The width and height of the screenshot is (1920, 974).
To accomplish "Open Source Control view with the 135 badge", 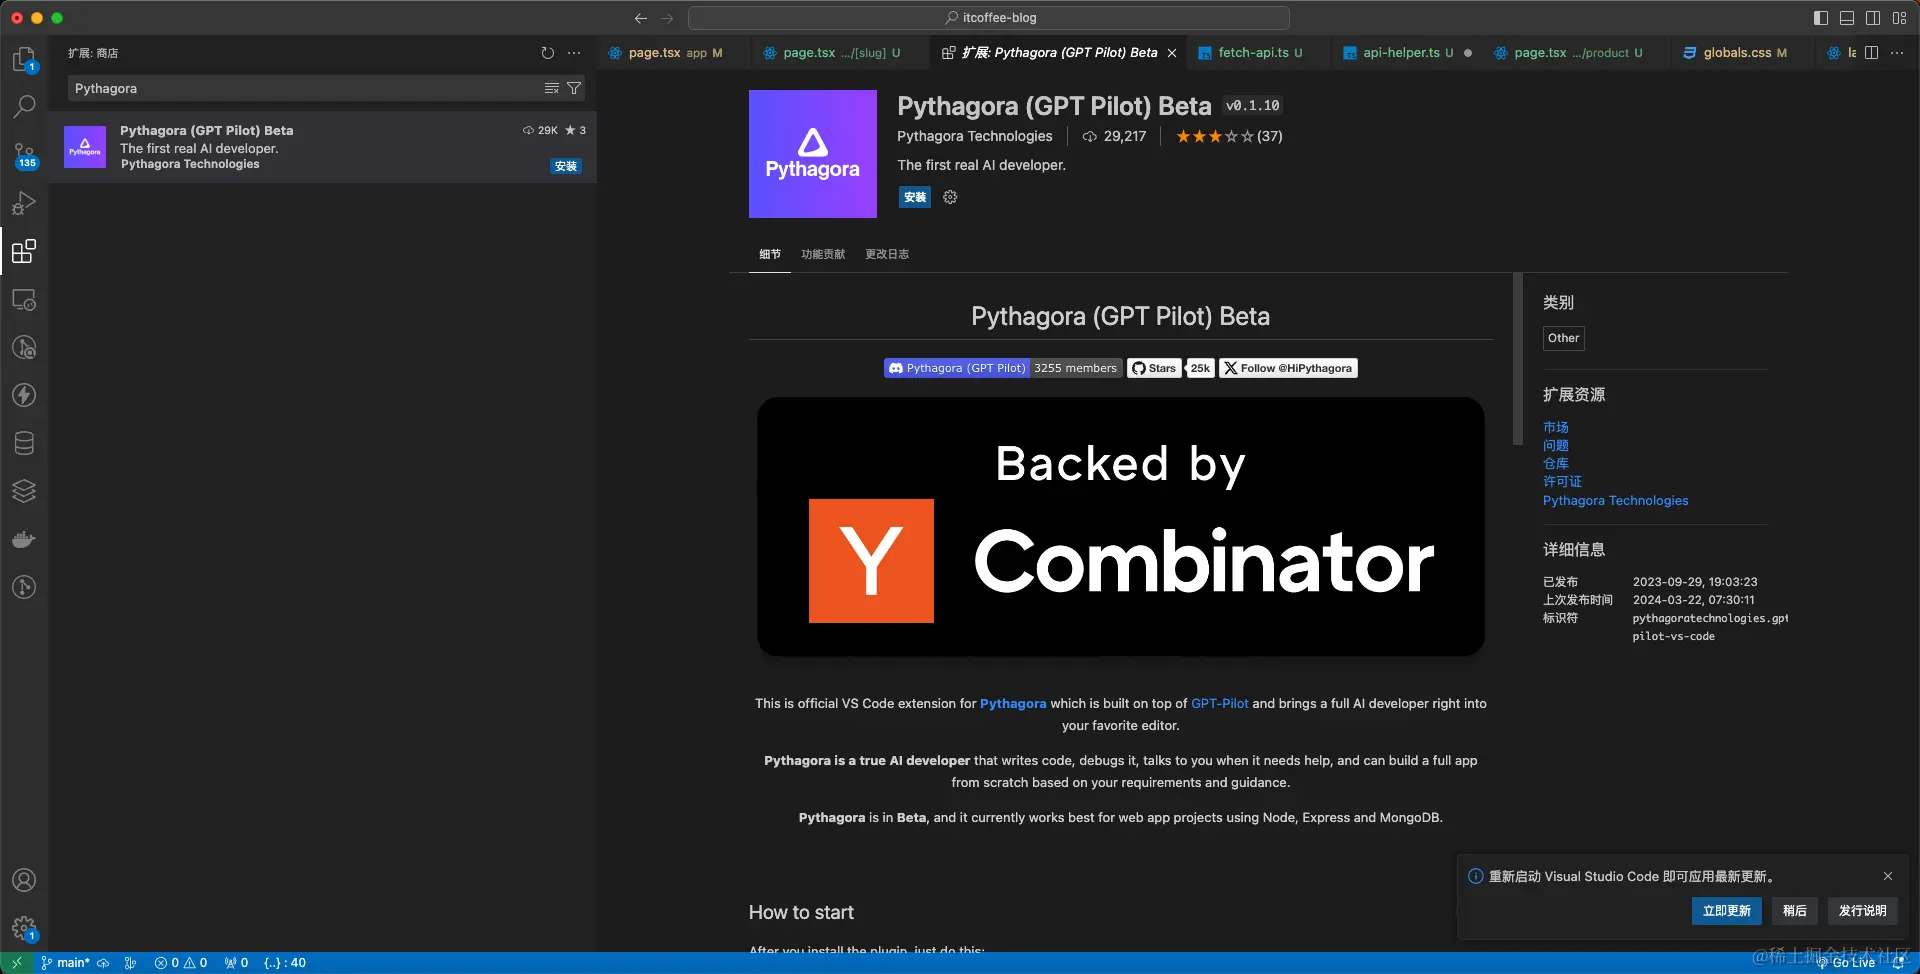I will click(24, 154).
